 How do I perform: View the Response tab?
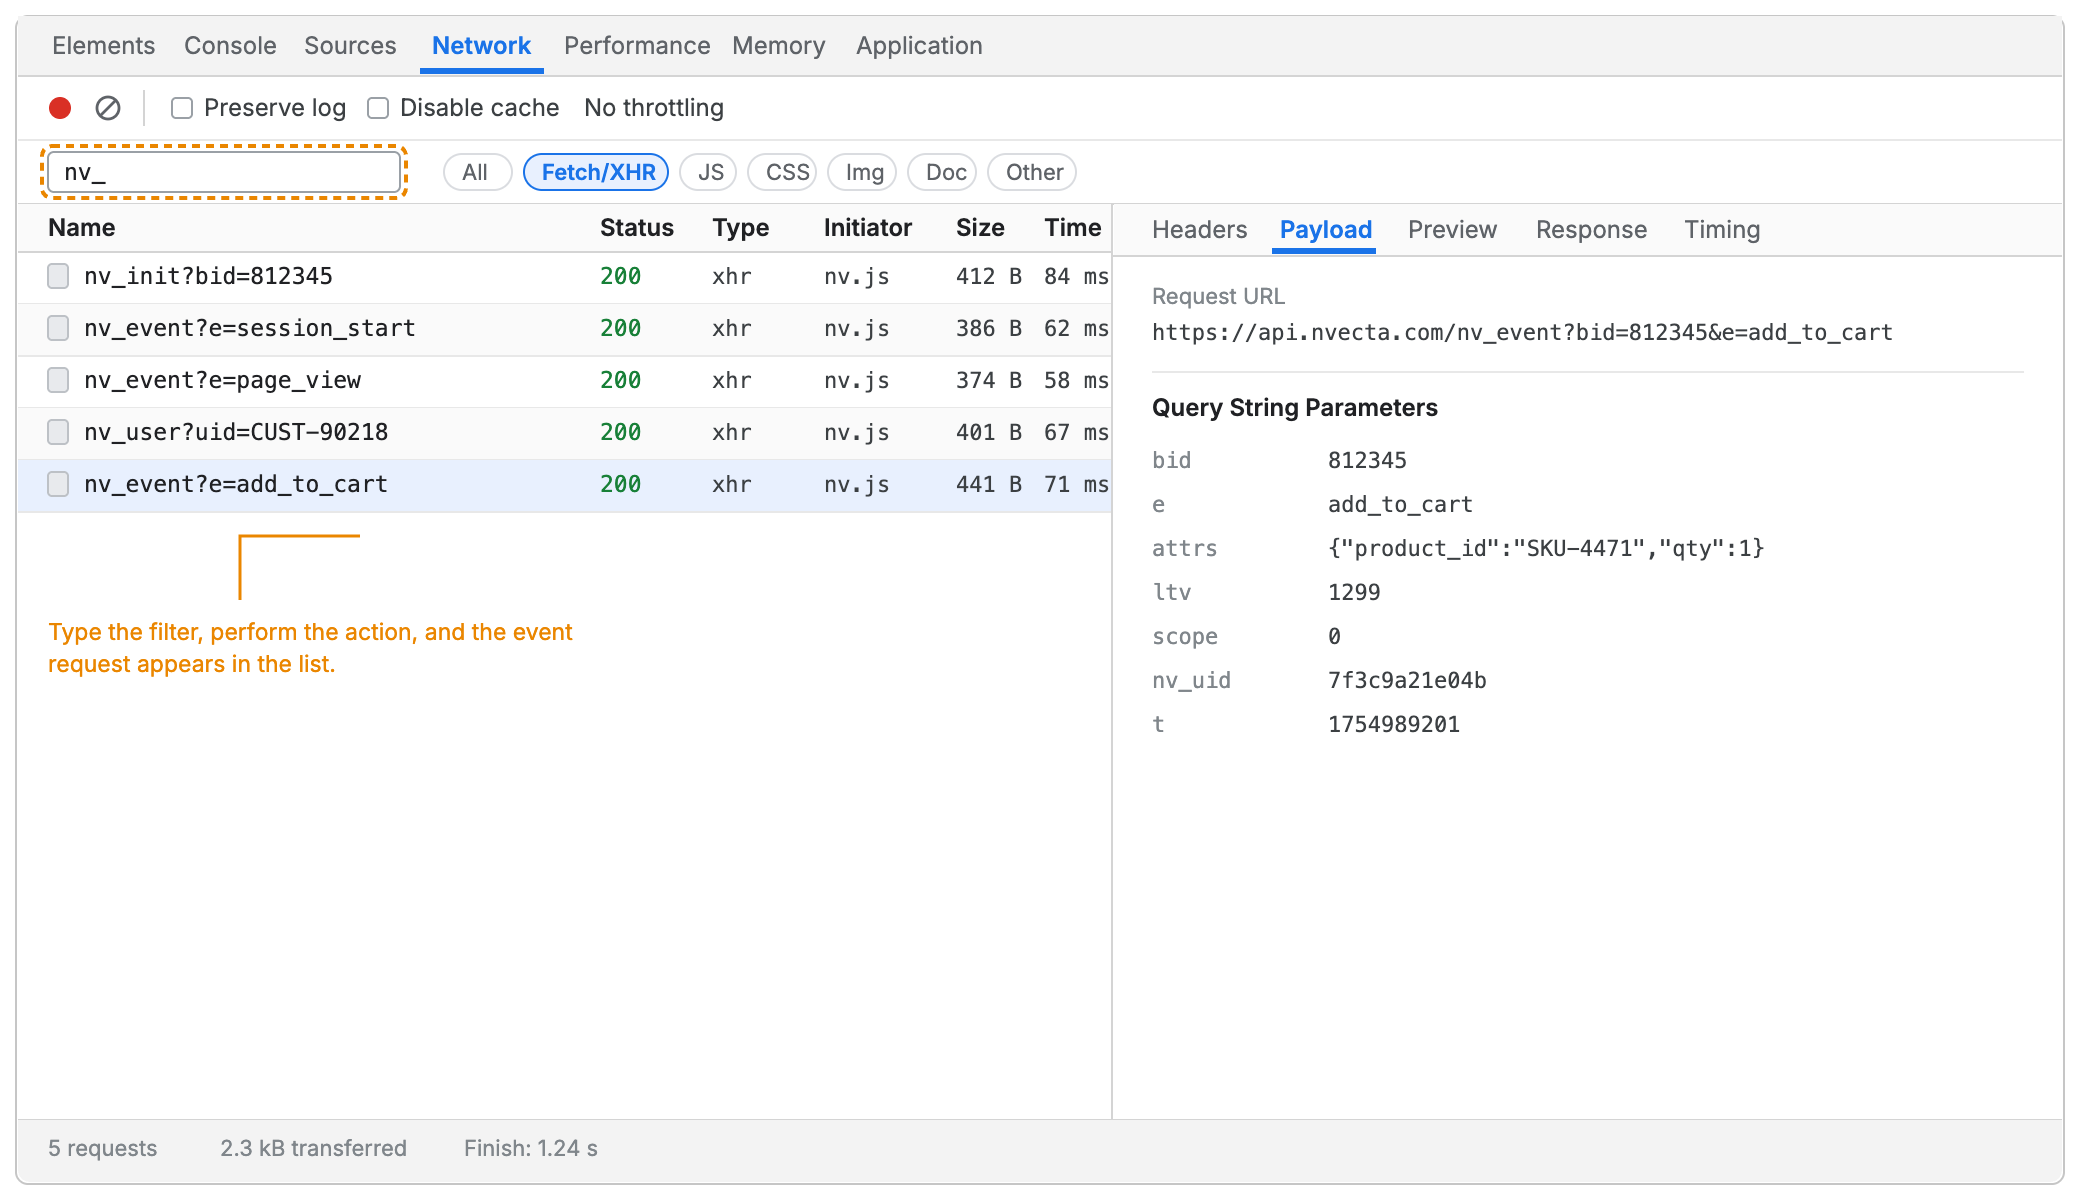point(1591,230)
